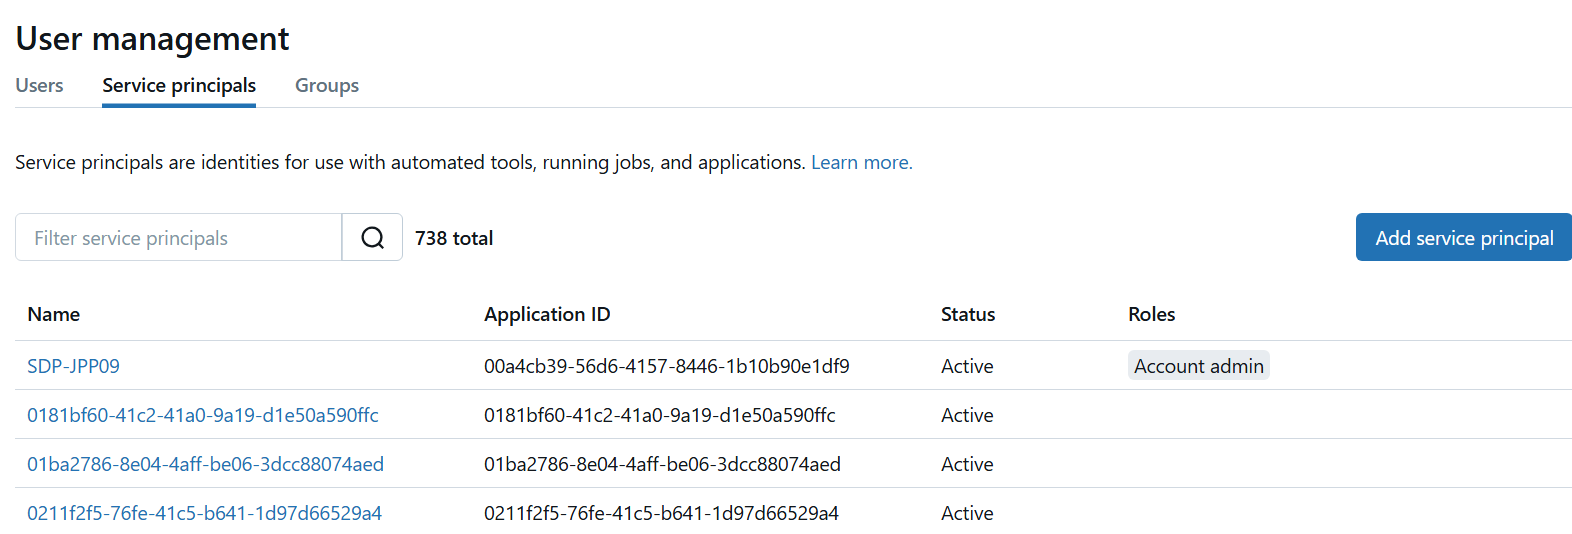
Task: Click the 738 total count label
Action: [x=454, y=238]
